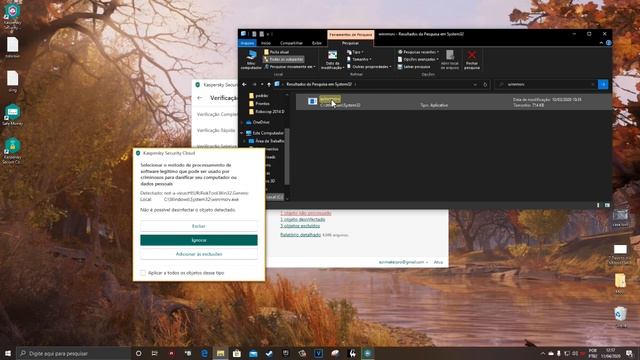
Task: Open the account email dropdown in Kaspersky
Action: tap(403, 262)
